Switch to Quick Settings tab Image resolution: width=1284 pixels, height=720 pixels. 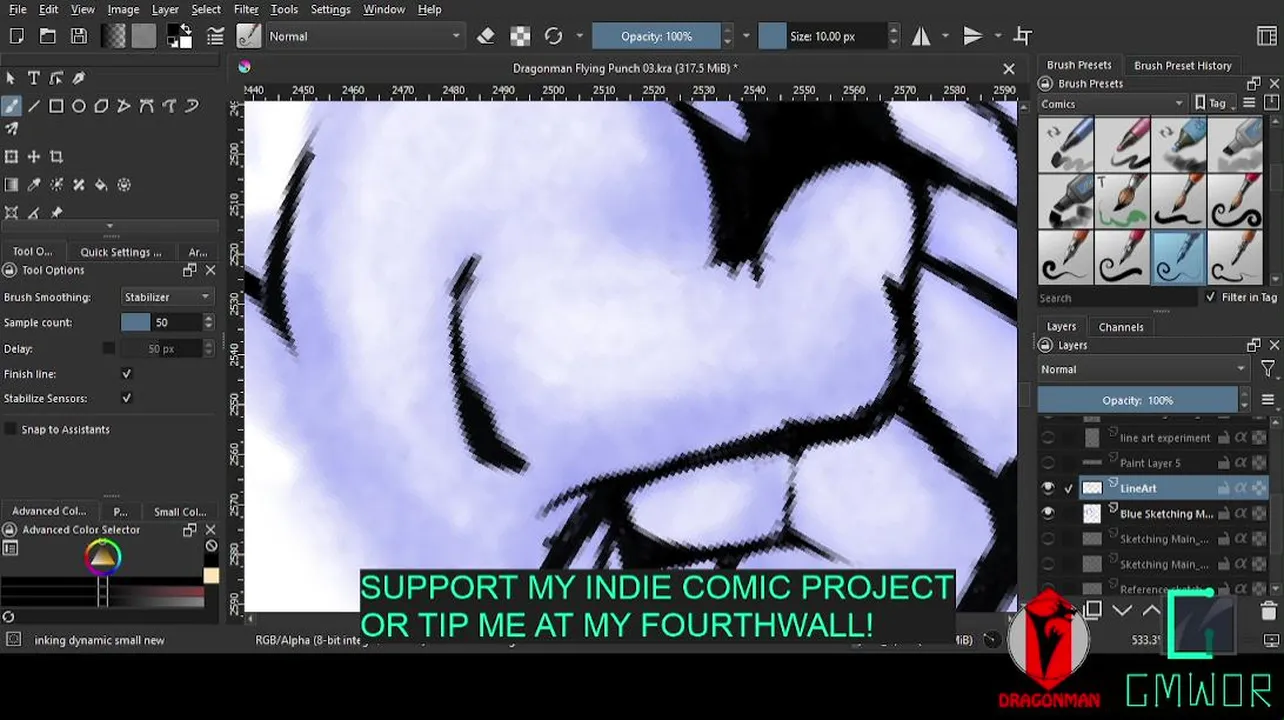tap(121, 252)
